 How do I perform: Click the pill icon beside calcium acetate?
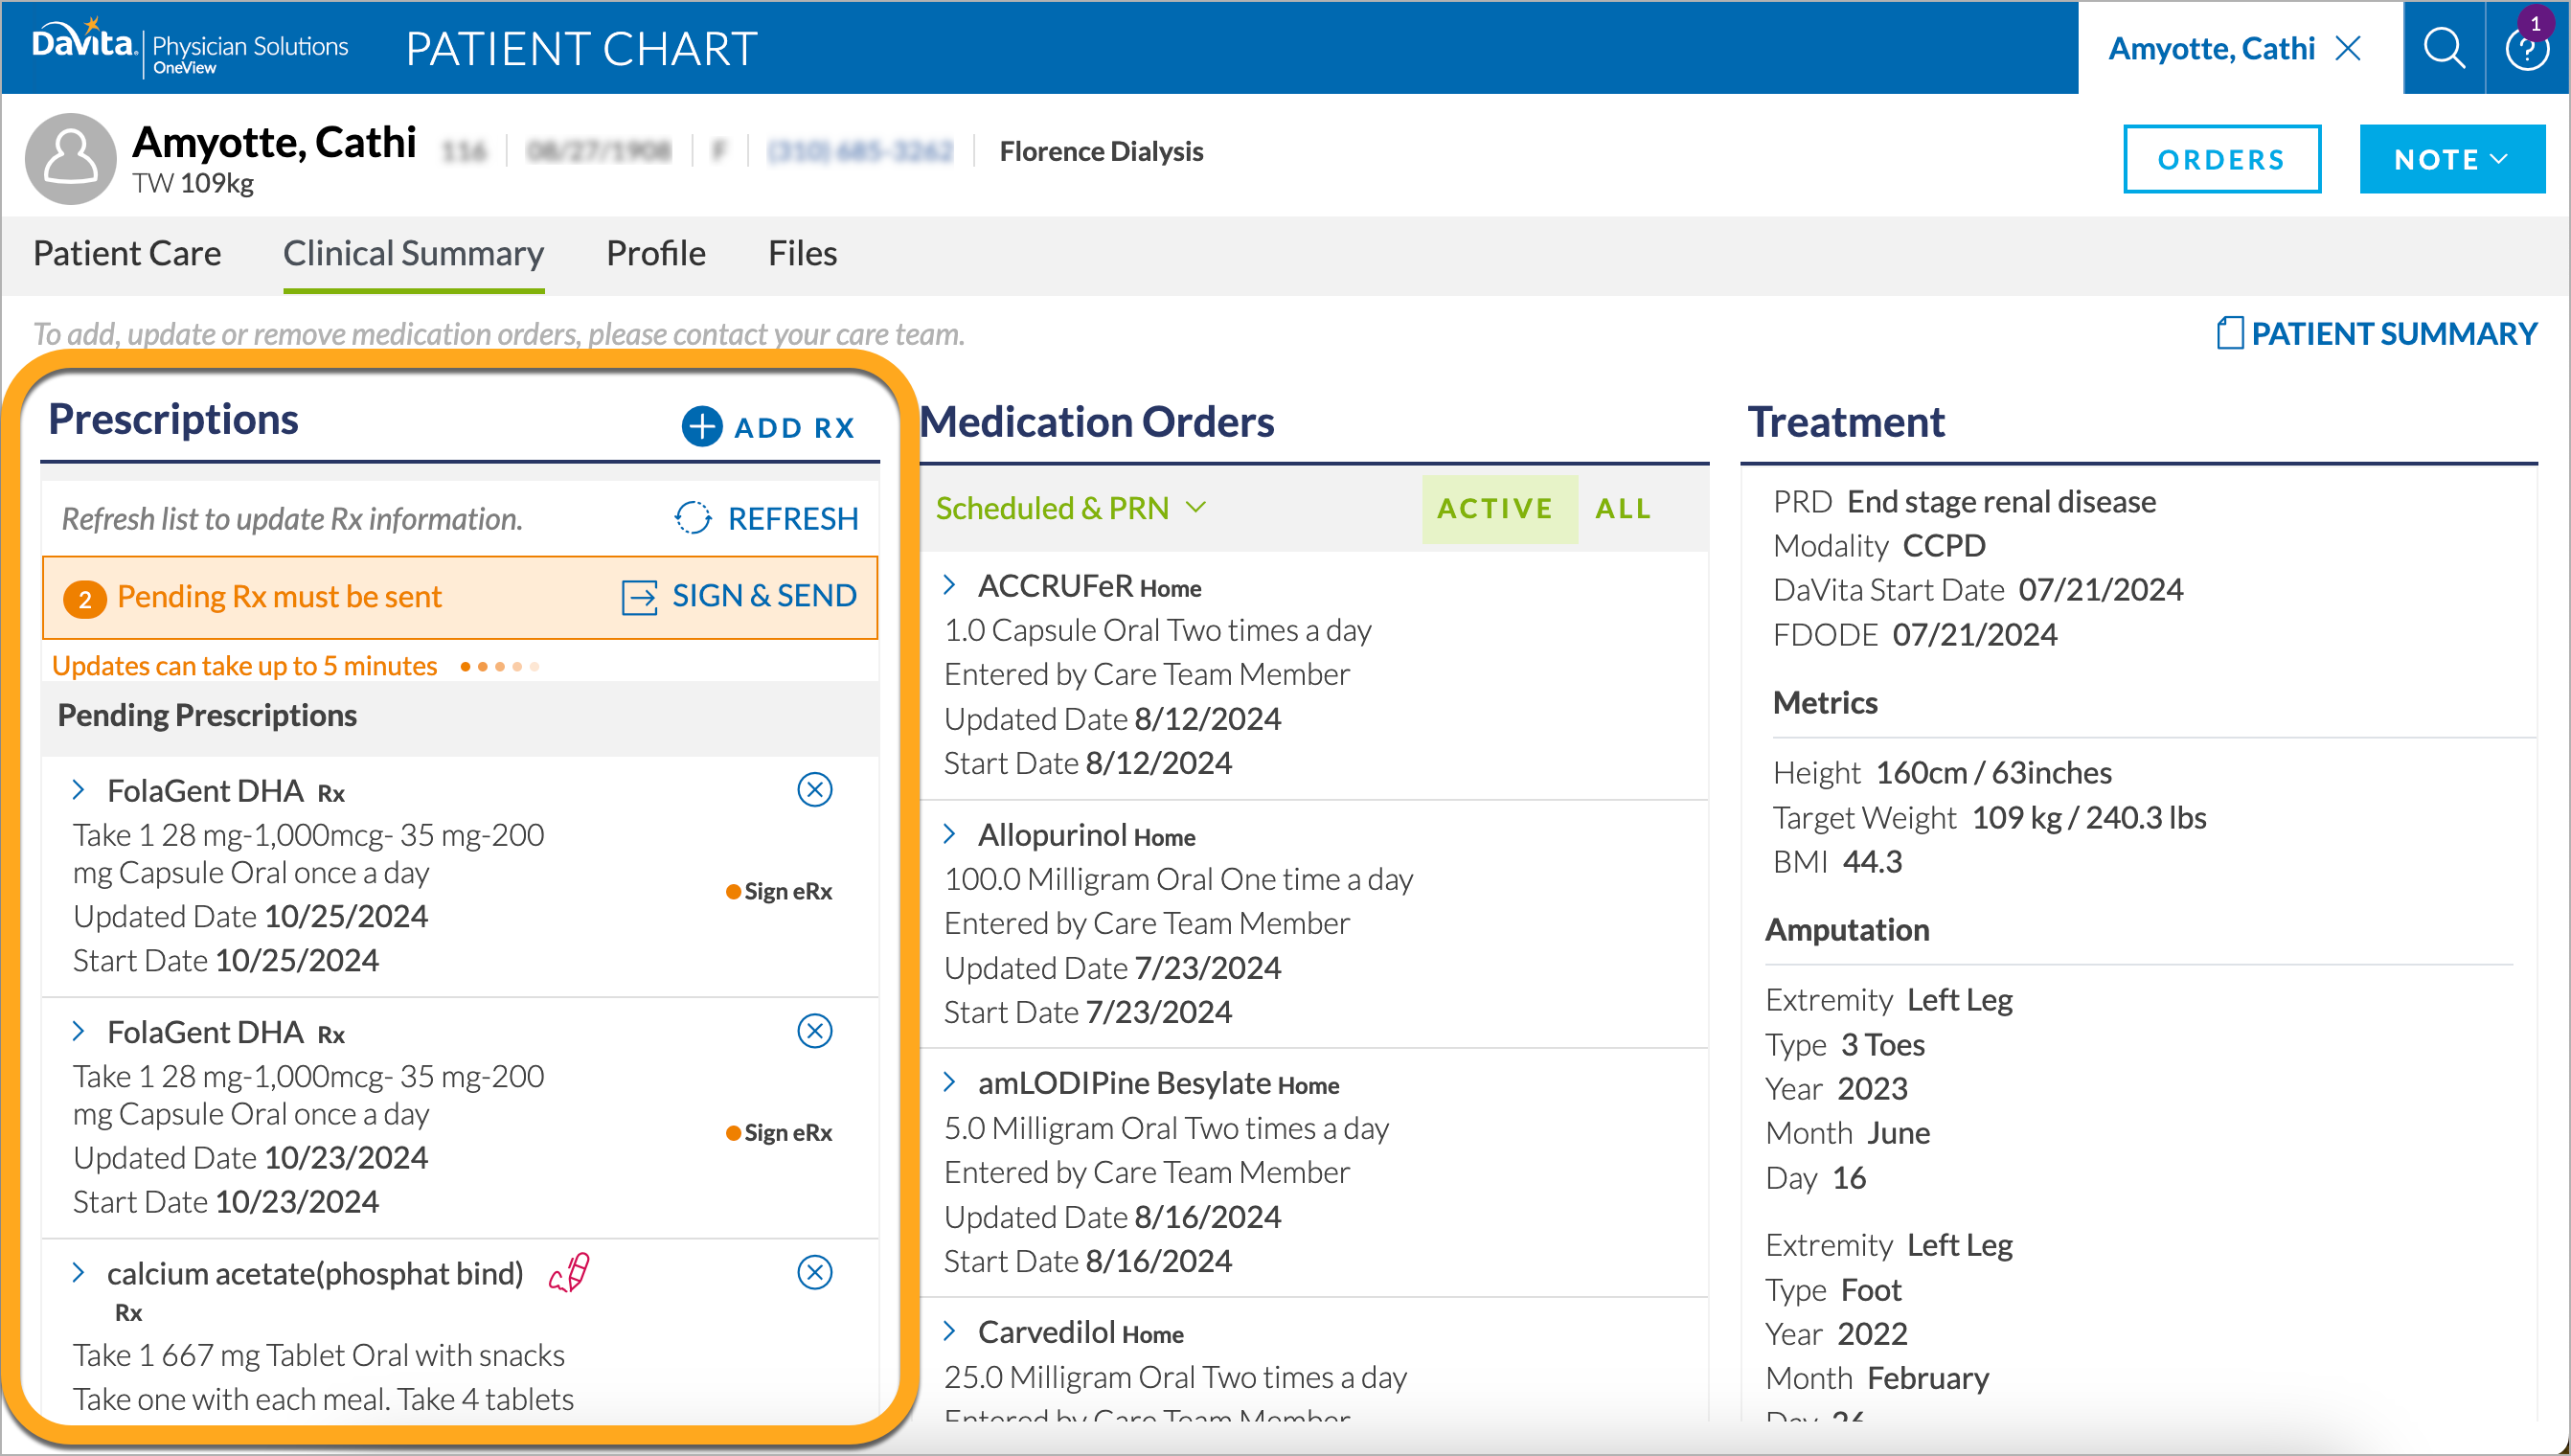(x=570, y=1272)
